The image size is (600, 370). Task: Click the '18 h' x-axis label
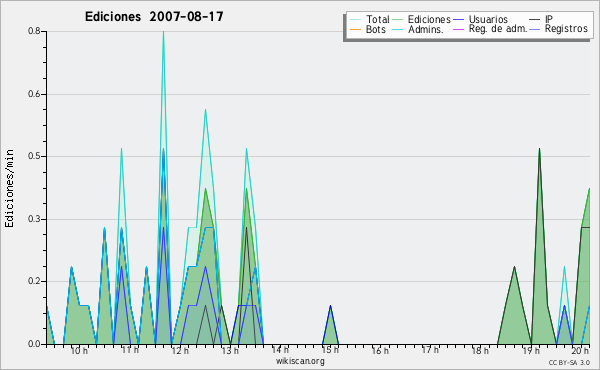tap(480, 350)
